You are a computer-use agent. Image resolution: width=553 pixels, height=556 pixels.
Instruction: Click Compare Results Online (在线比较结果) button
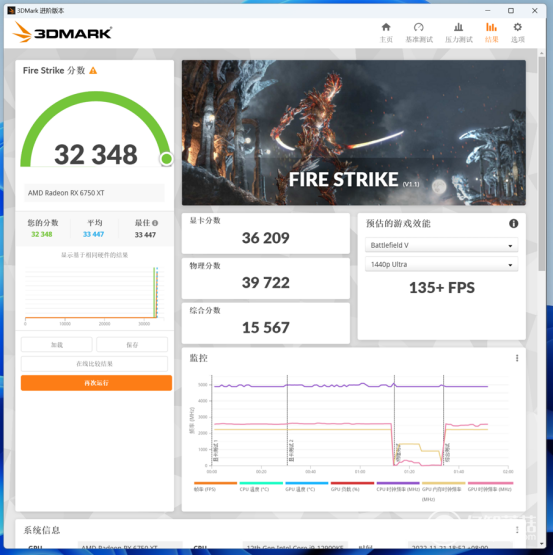coord(94,364)
